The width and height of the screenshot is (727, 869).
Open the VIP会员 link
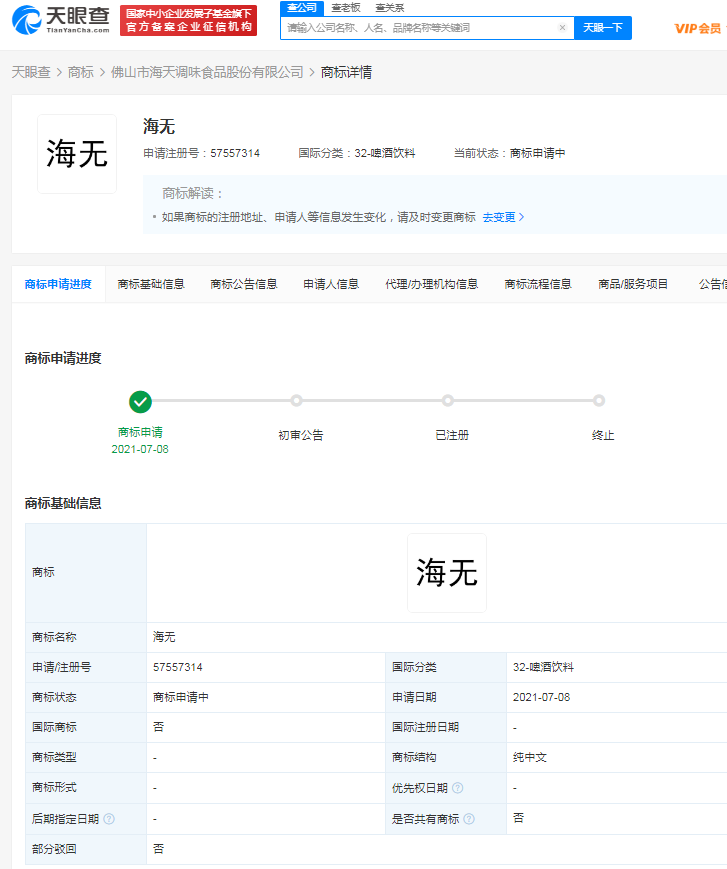click(x=698, y=29)
